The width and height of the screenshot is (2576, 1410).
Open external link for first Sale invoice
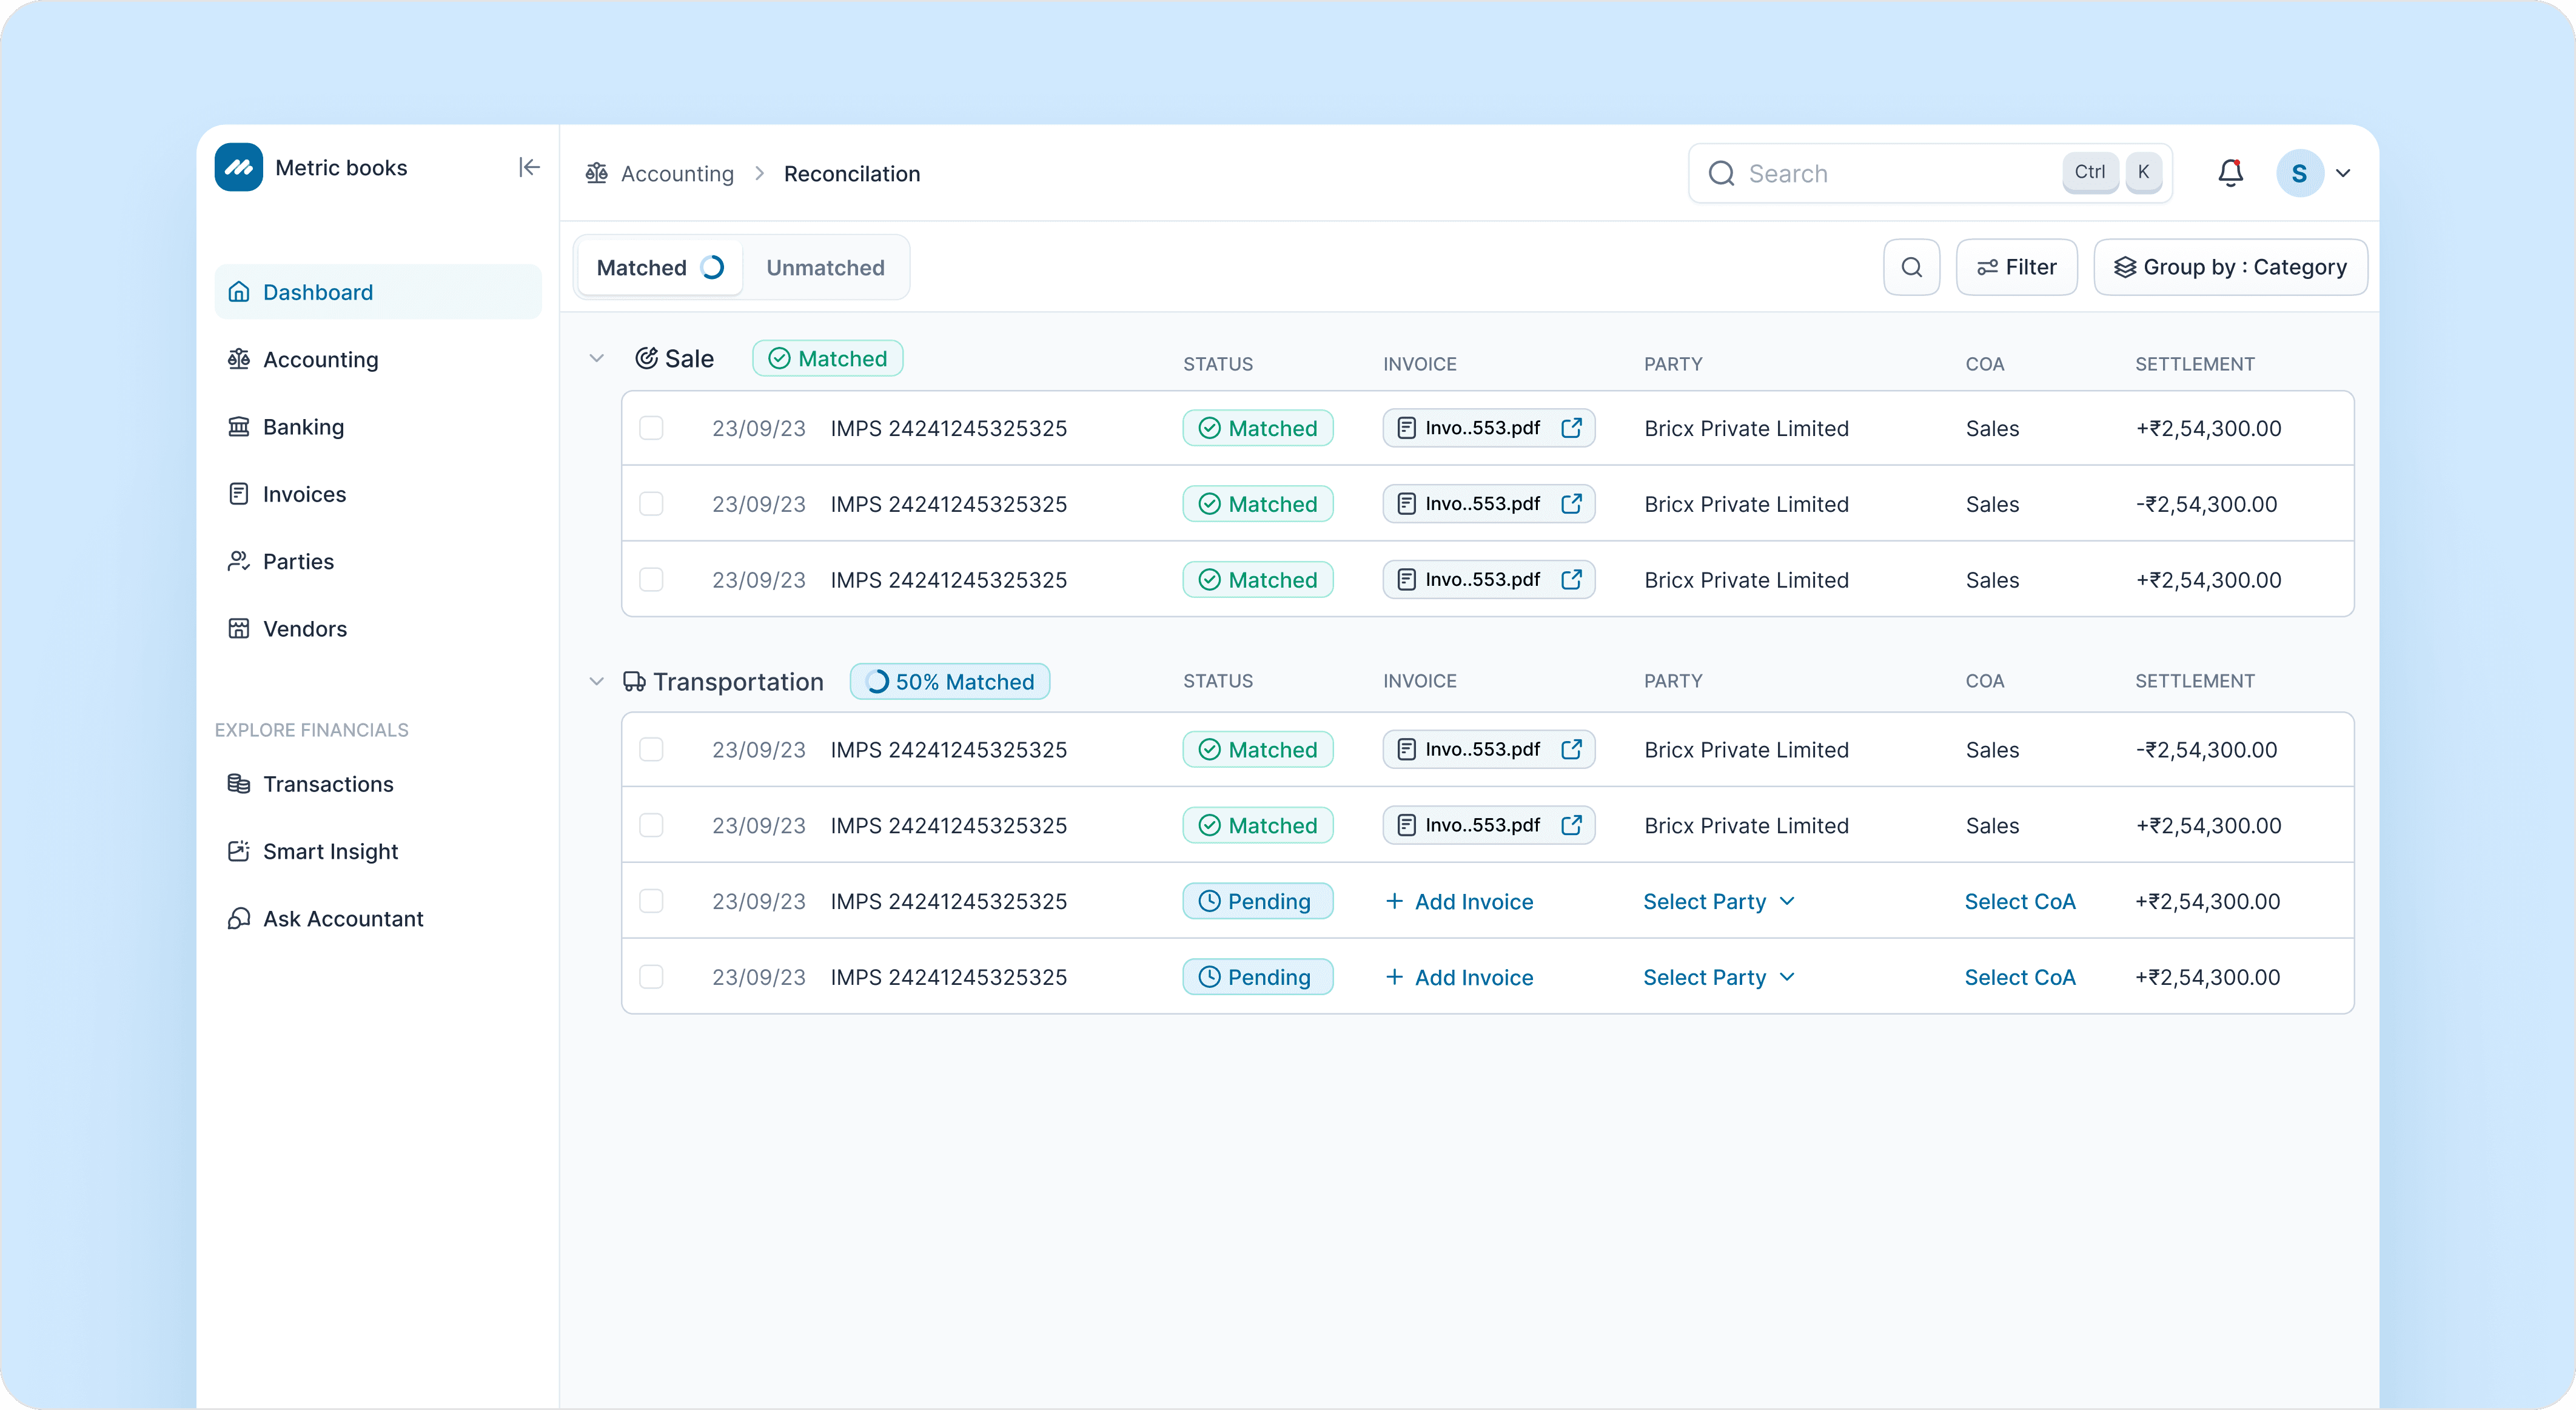coord(1571,428)
